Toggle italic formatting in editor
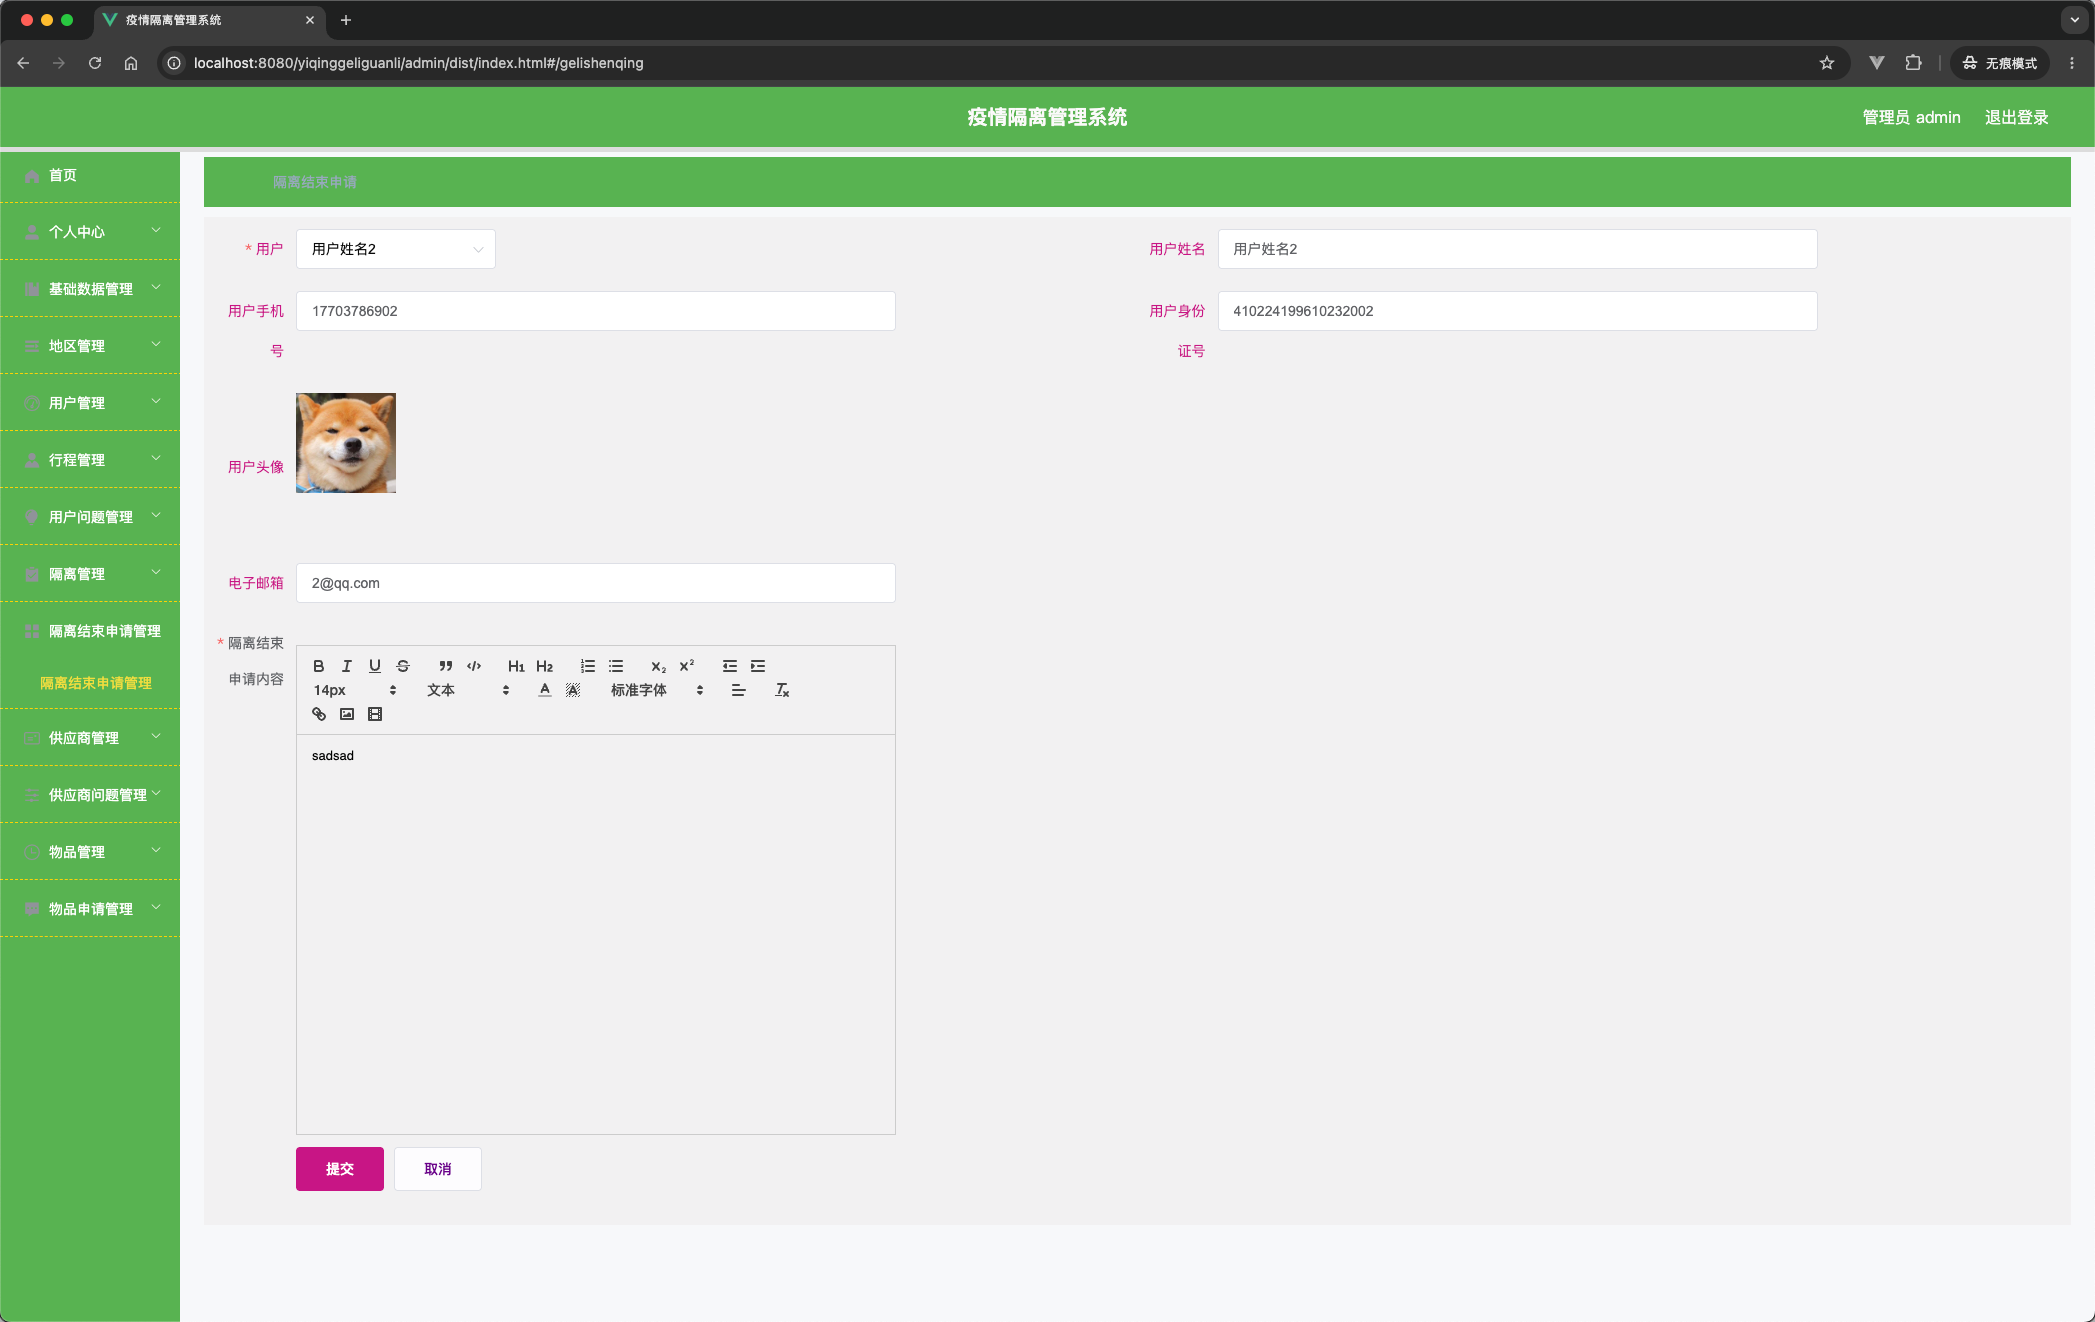The width and height of the screenshot is (2095, 1322). 347,666
